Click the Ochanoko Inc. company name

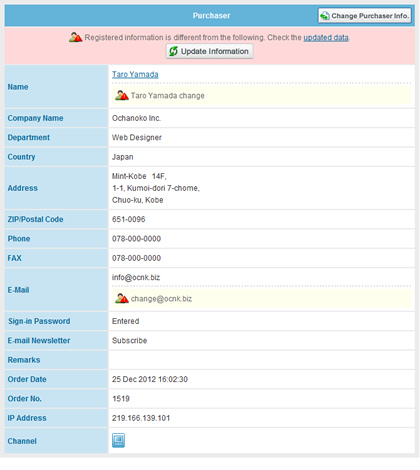136,118
